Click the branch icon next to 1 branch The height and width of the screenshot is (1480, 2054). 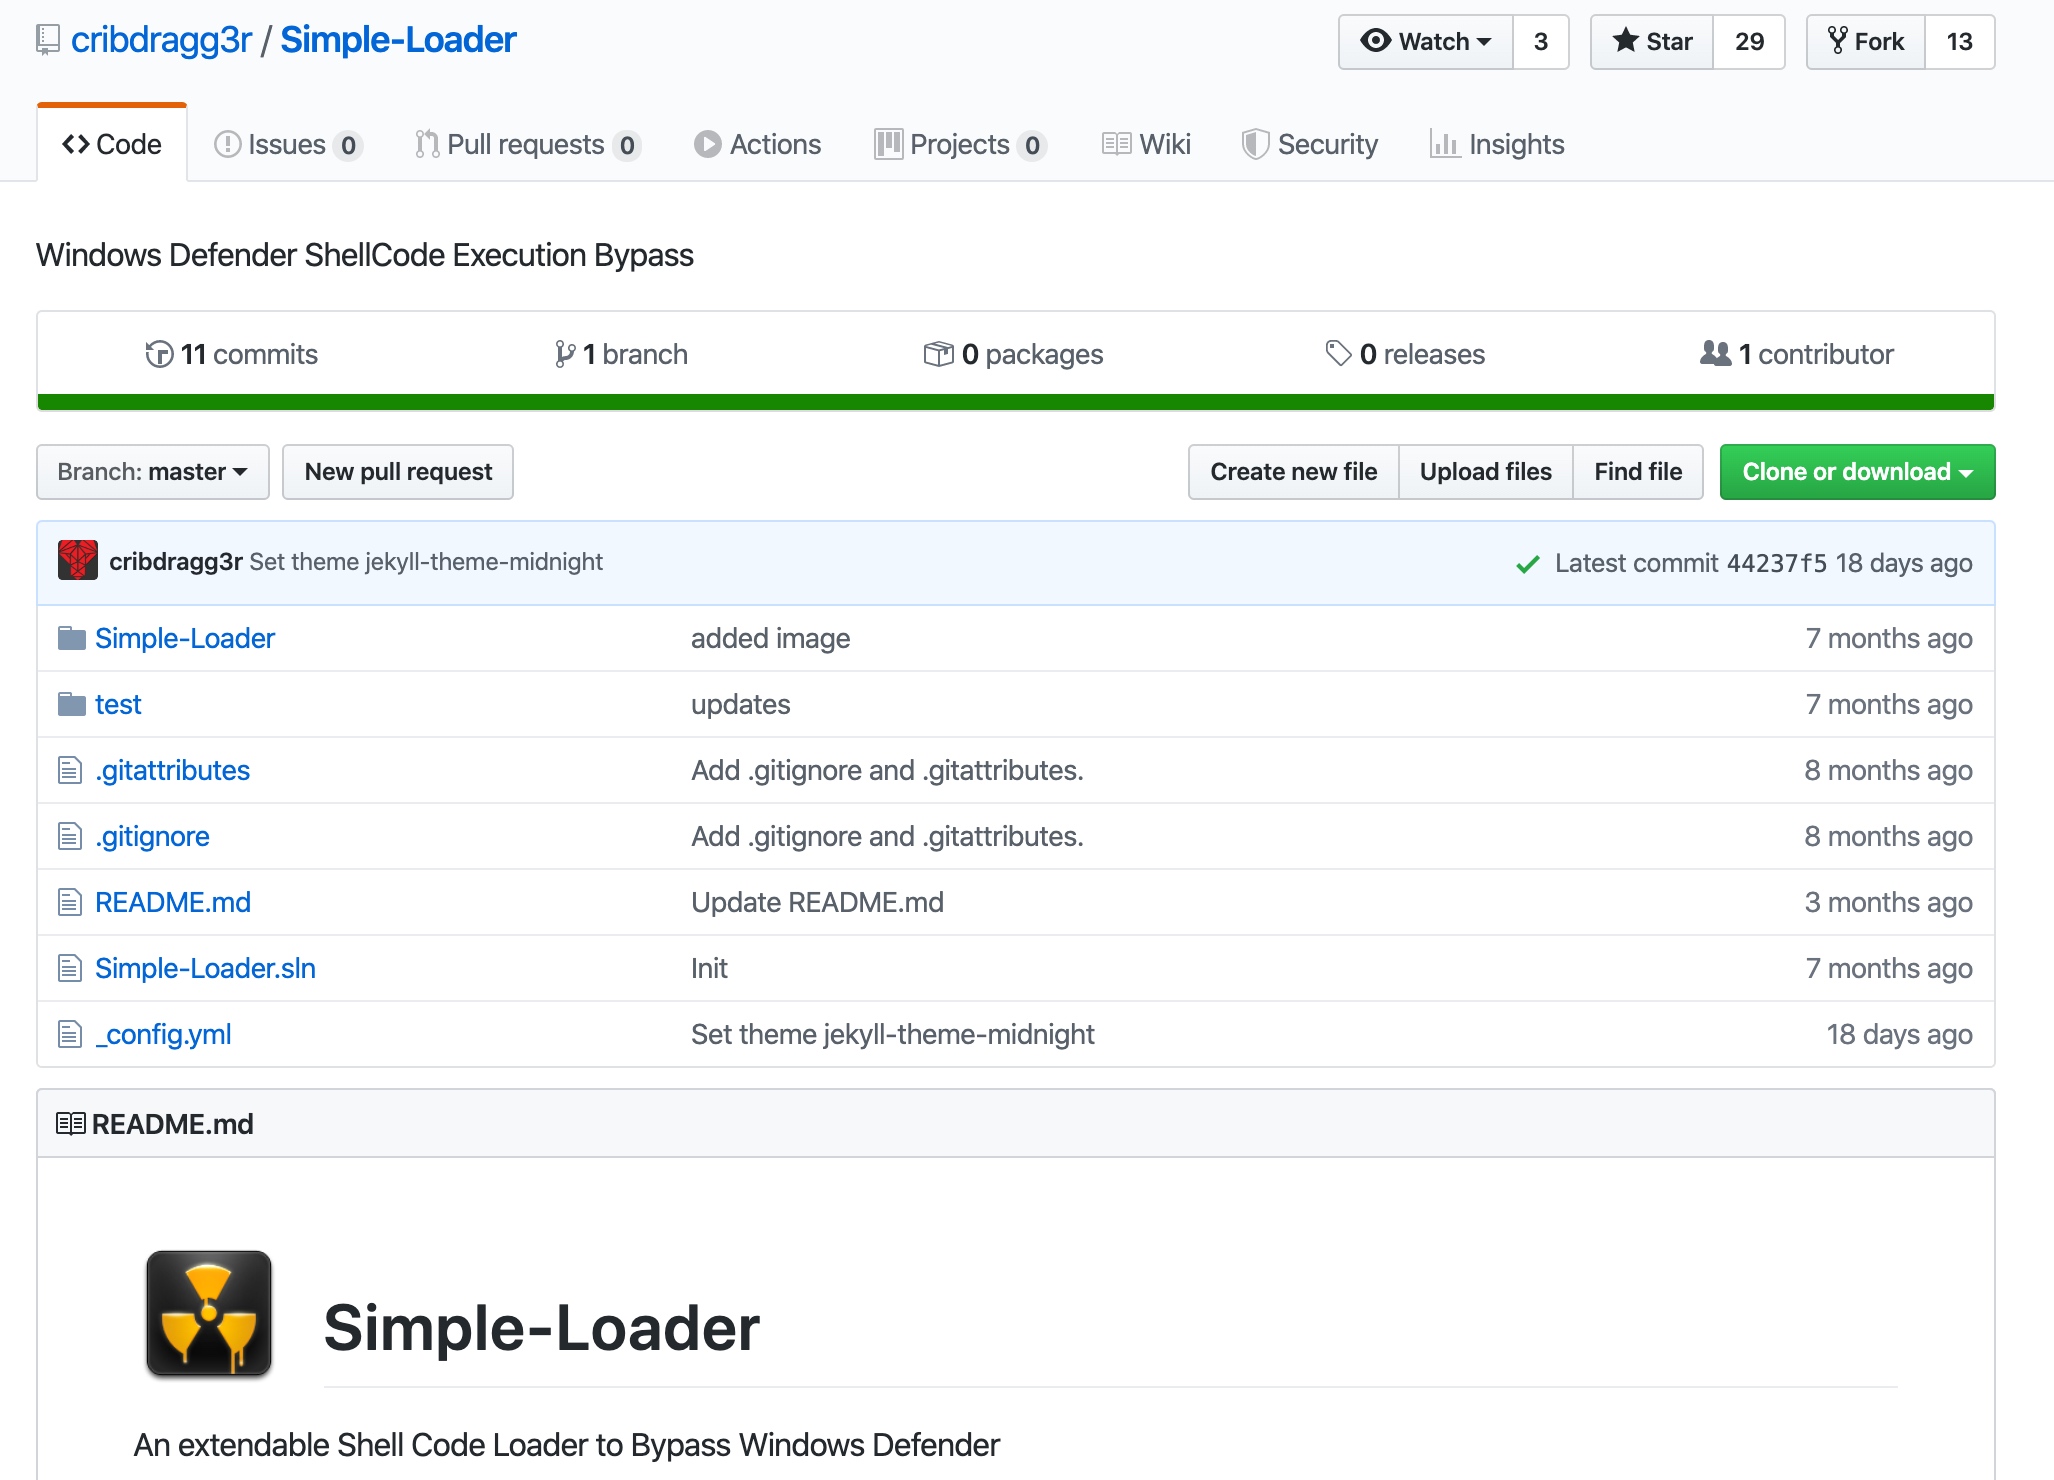565,354
